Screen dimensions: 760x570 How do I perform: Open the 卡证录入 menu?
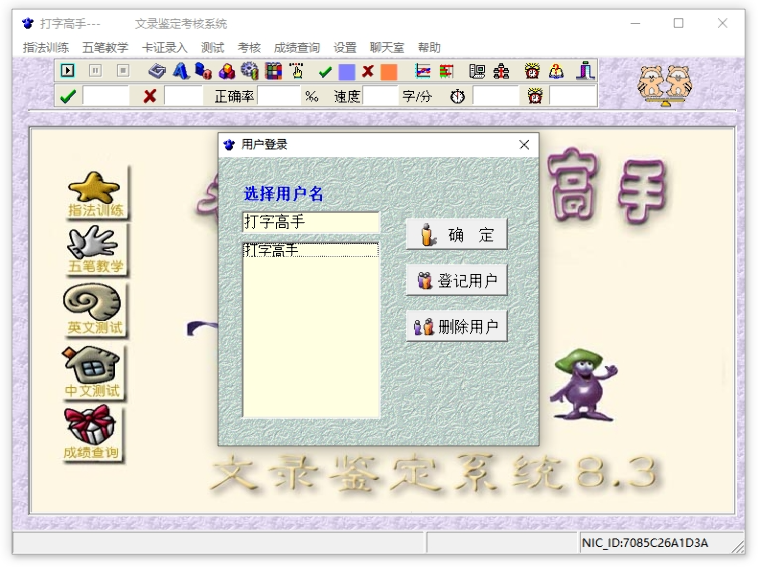[x=164, y=48]
